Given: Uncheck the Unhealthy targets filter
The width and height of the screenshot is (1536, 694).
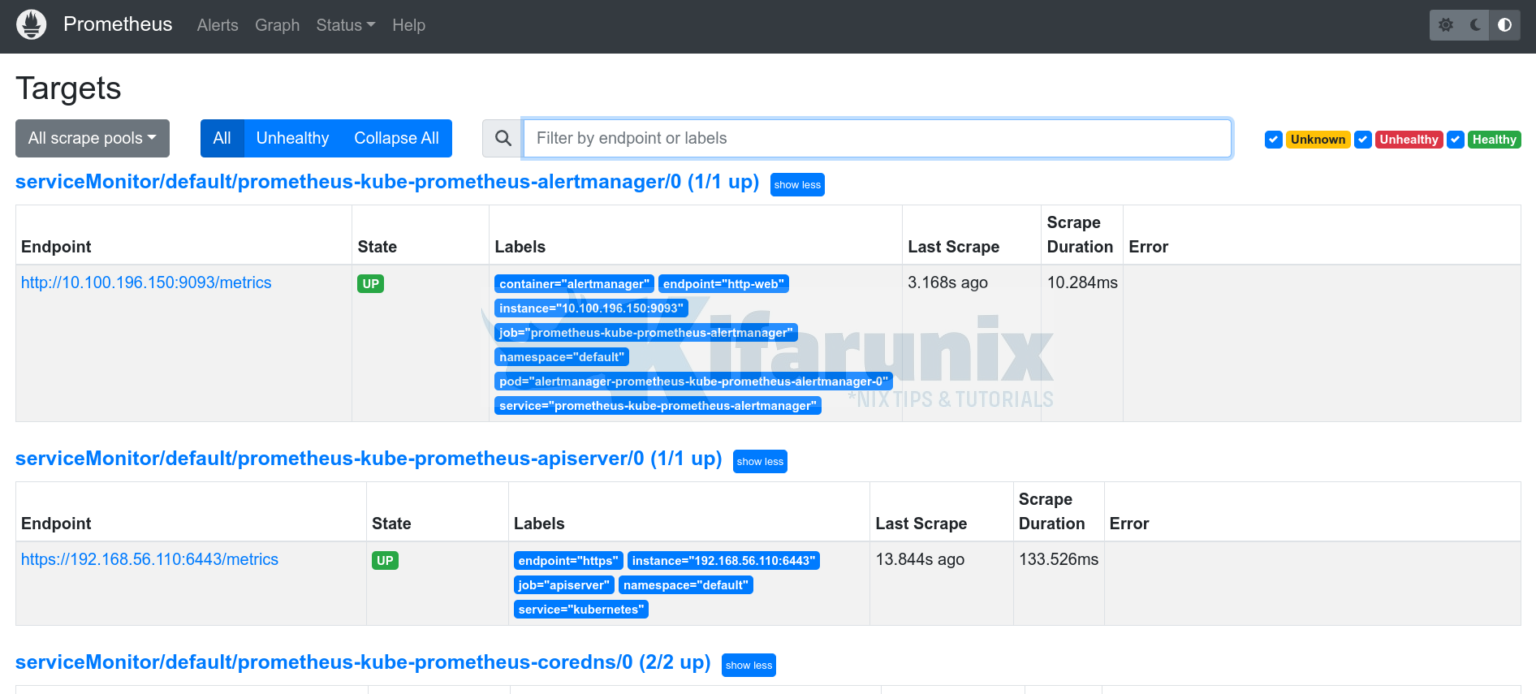Looking at the screenshot, I should click(1362, 139).
